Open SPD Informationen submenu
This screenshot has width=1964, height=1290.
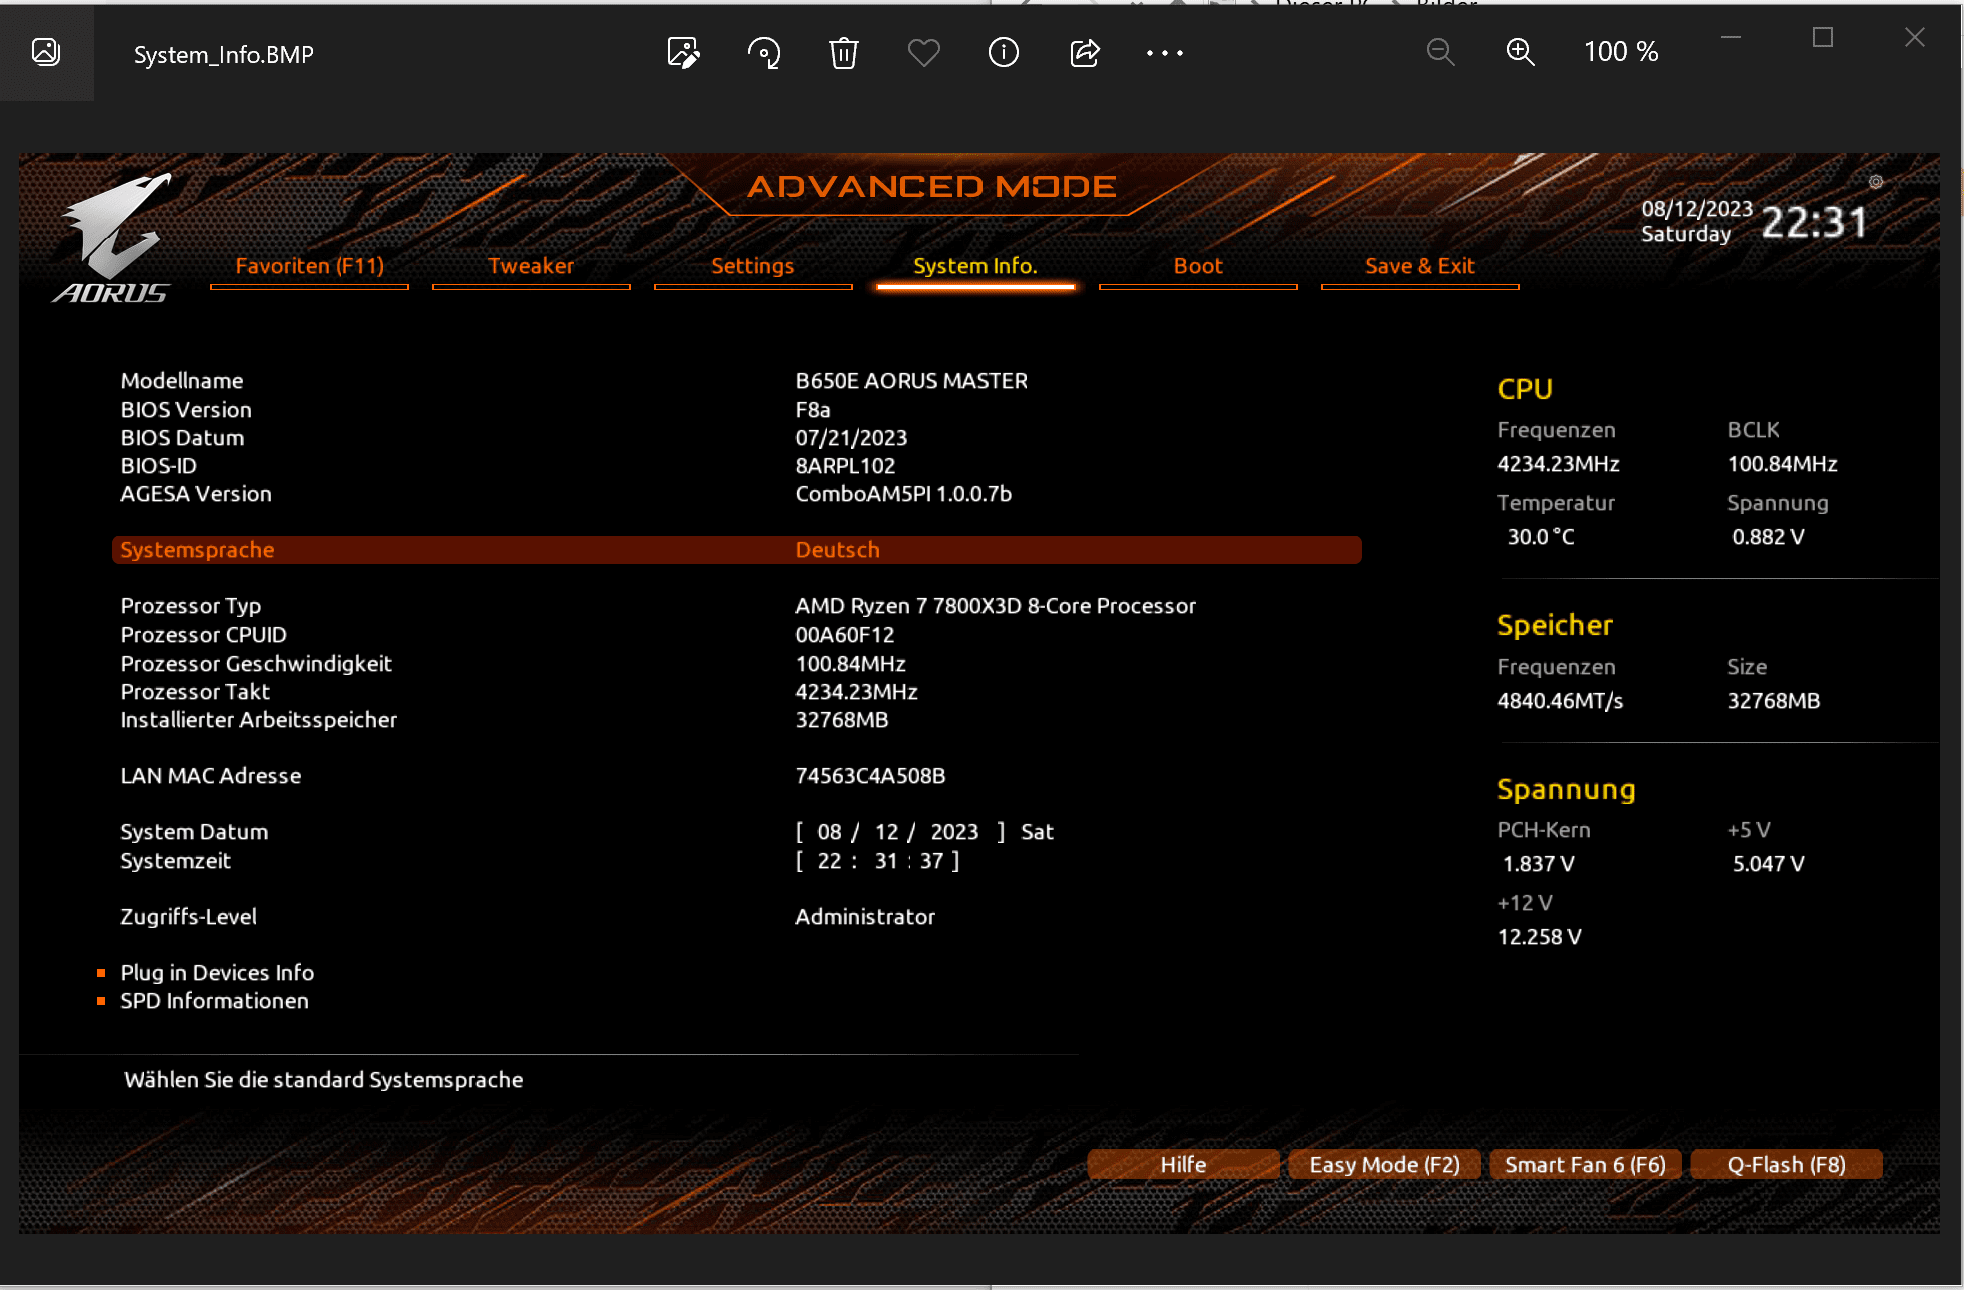pos(214,1001)
